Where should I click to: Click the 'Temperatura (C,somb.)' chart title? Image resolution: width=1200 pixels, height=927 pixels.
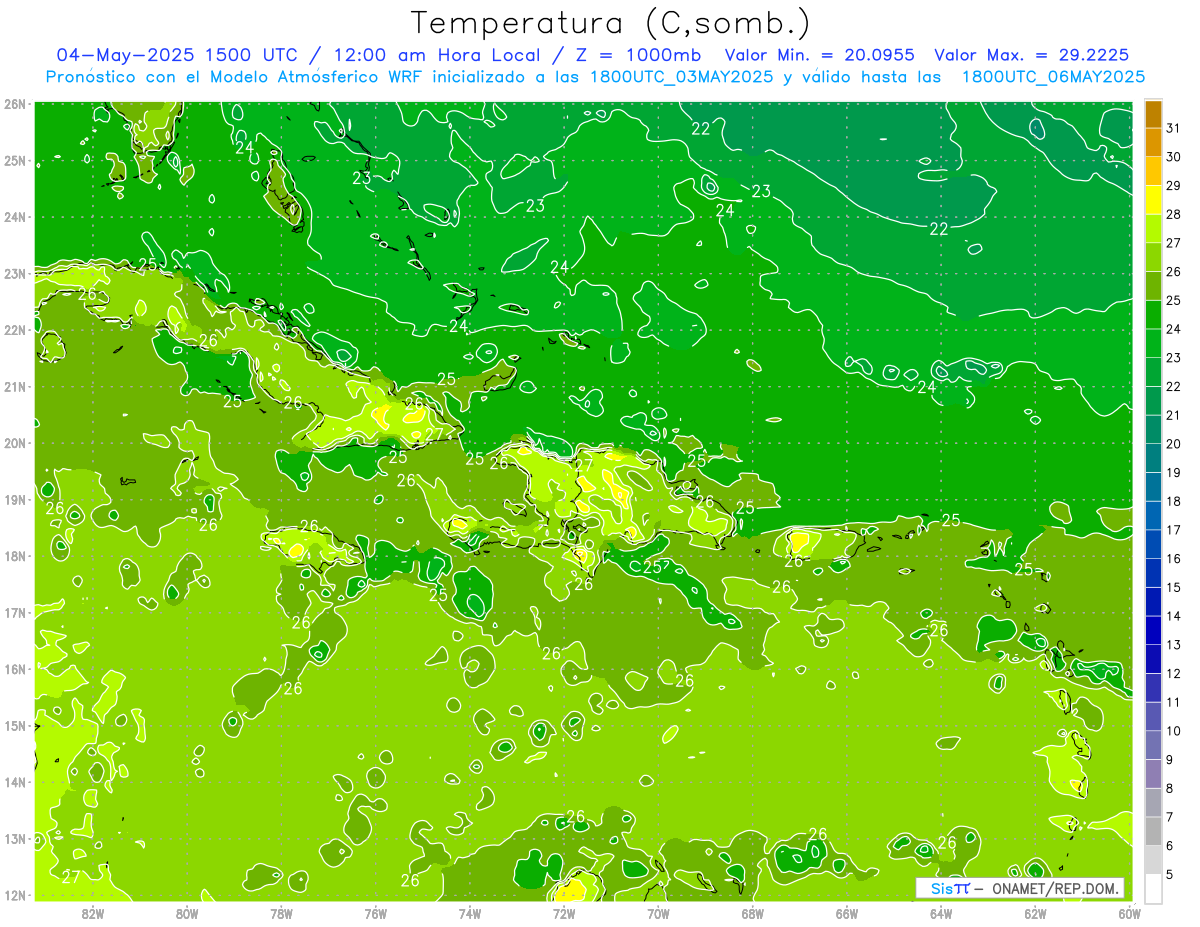click(x=611, y=22)
